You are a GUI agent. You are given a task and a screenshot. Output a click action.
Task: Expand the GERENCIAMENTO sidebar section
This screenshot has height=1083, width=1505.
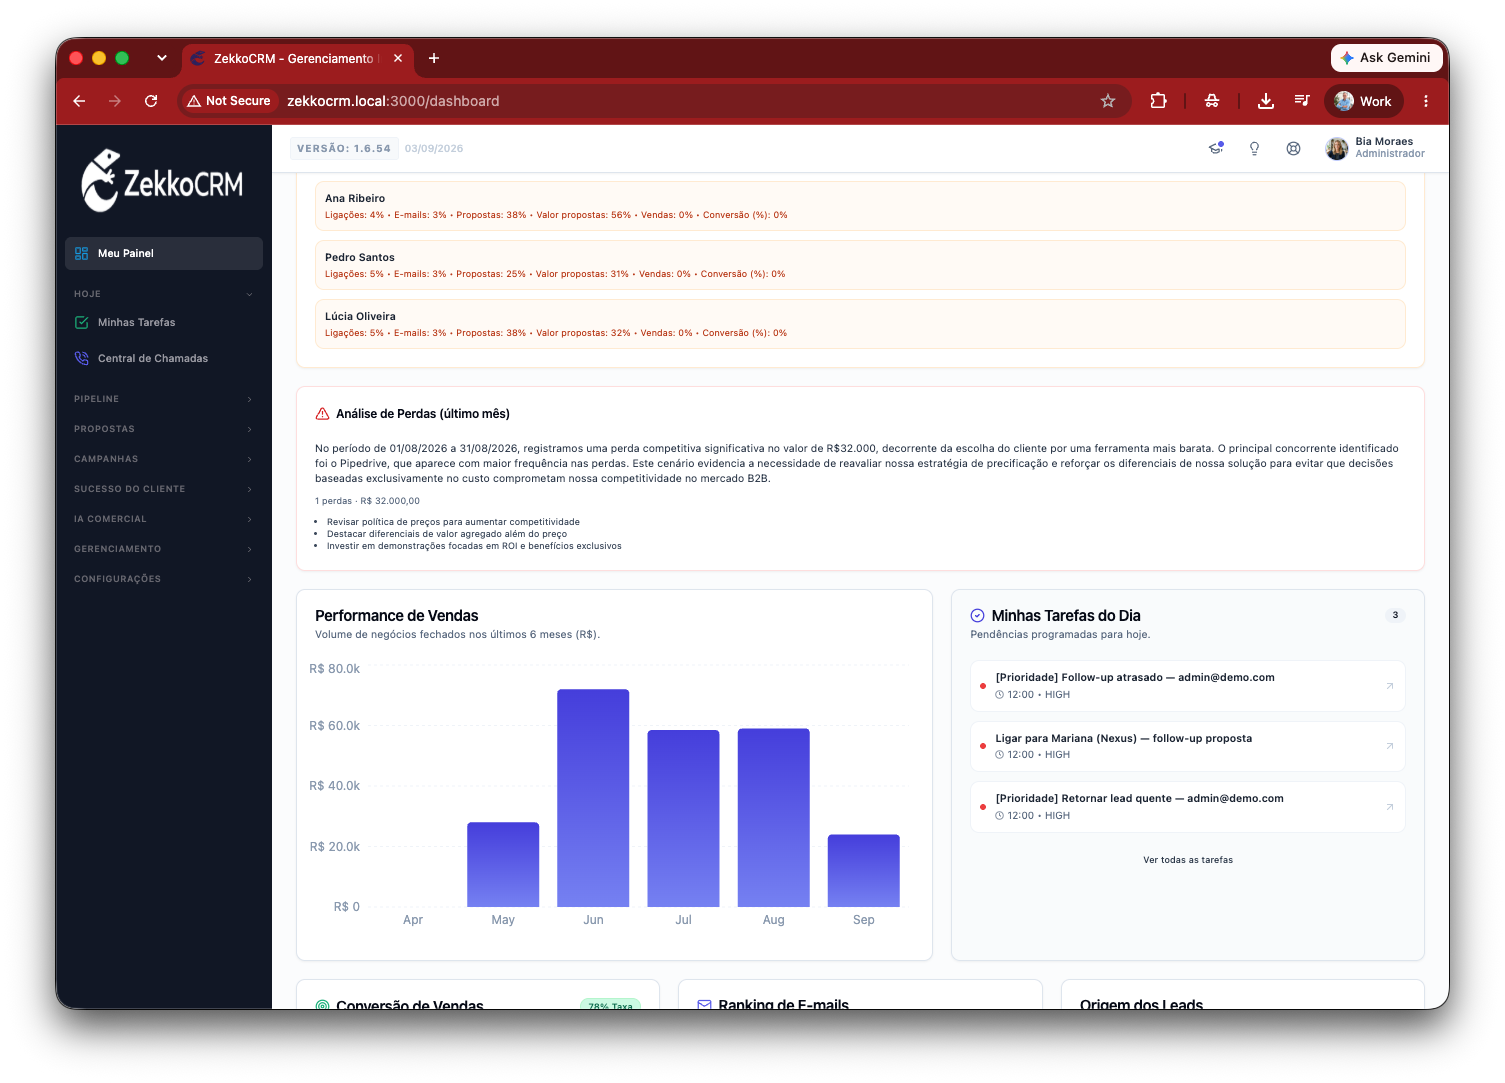164,549
